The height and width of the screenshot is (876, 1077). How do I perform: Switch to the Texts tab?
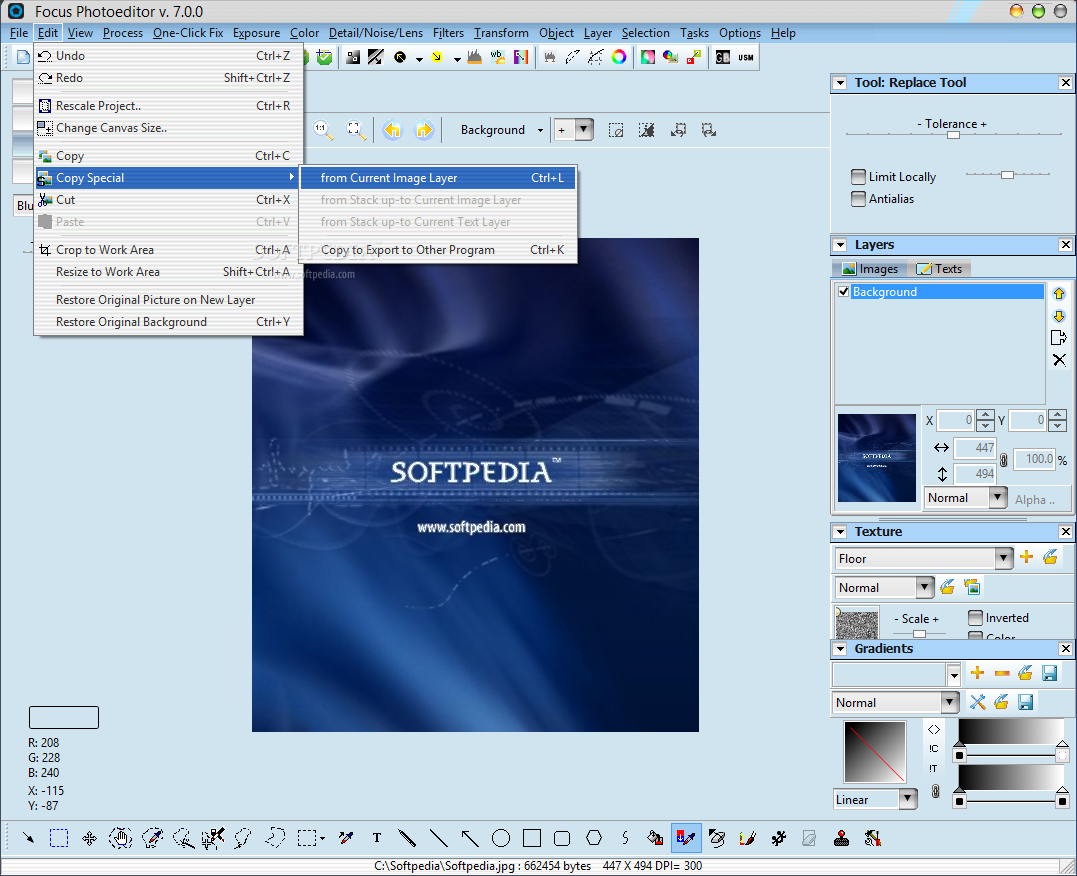pos(940,269)
